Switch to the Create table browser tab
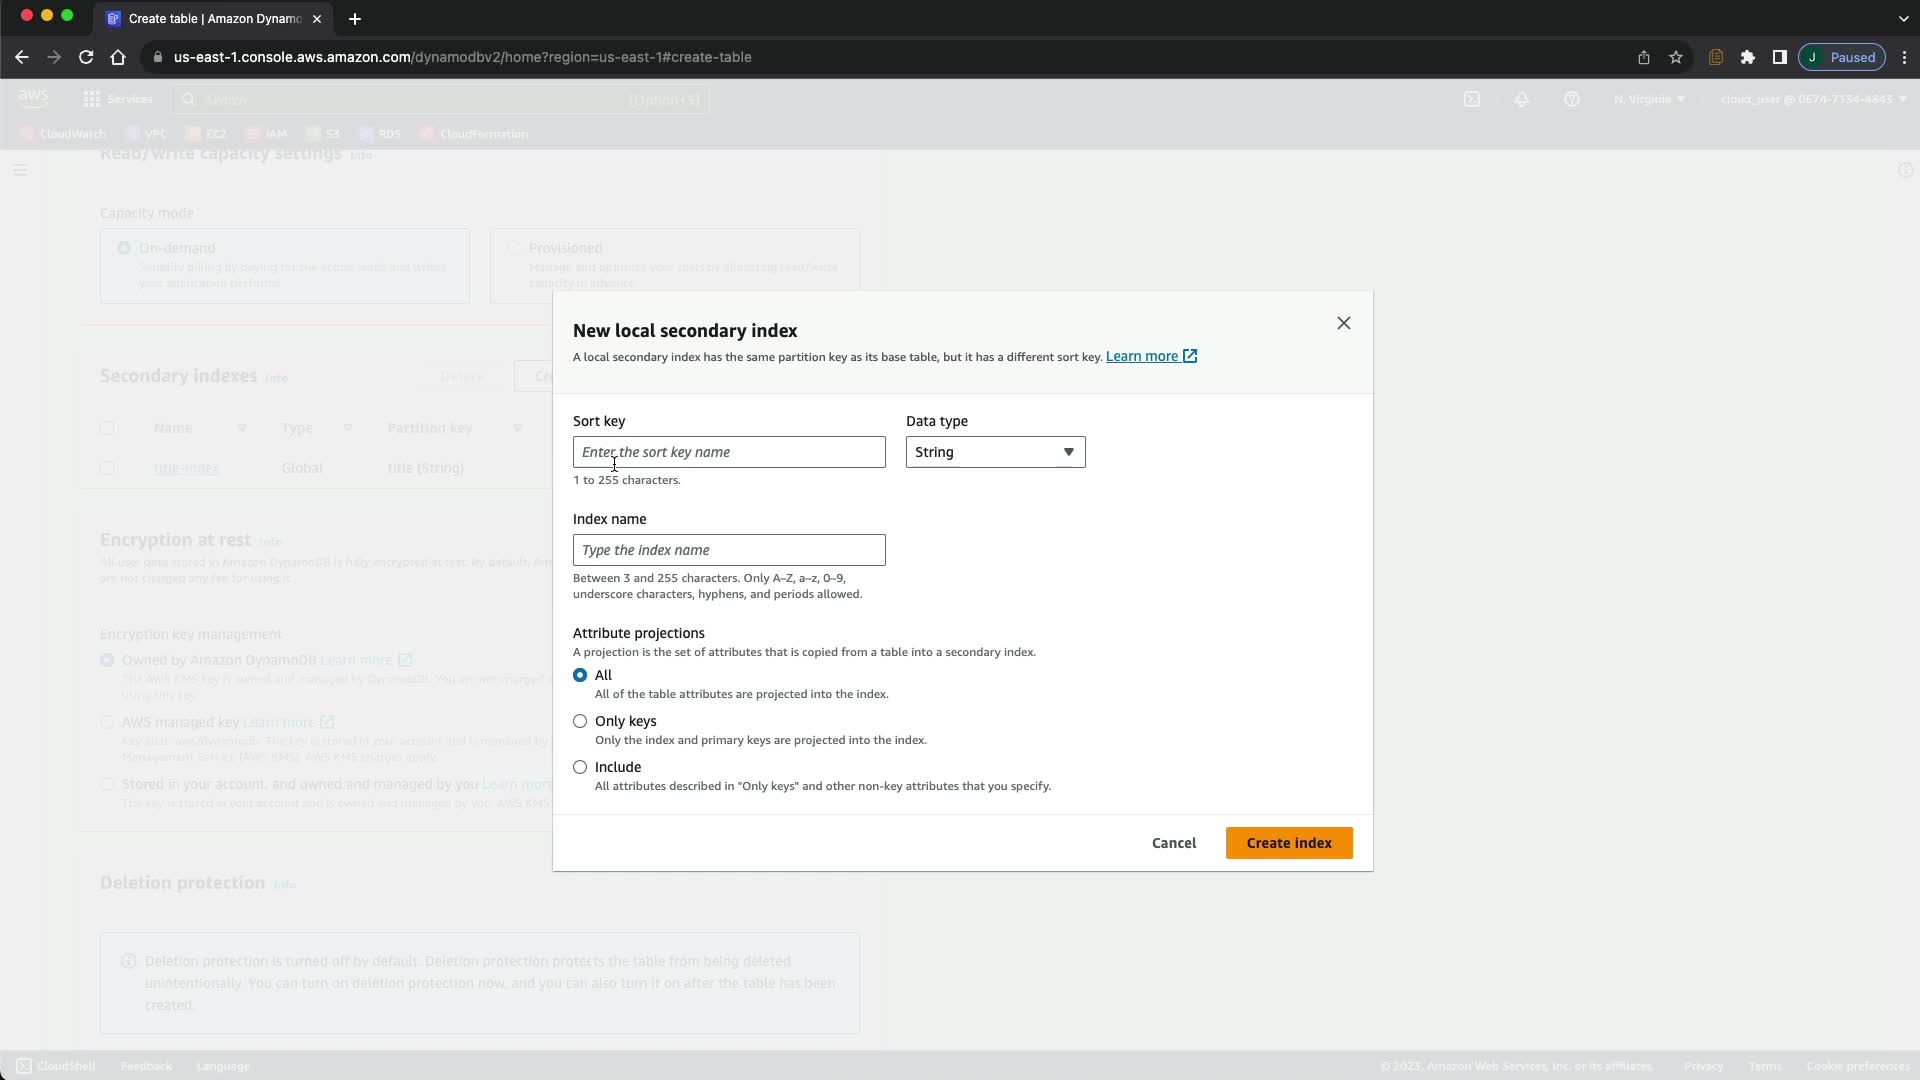Screen dimensions: 1920x1080 point(210,19)
